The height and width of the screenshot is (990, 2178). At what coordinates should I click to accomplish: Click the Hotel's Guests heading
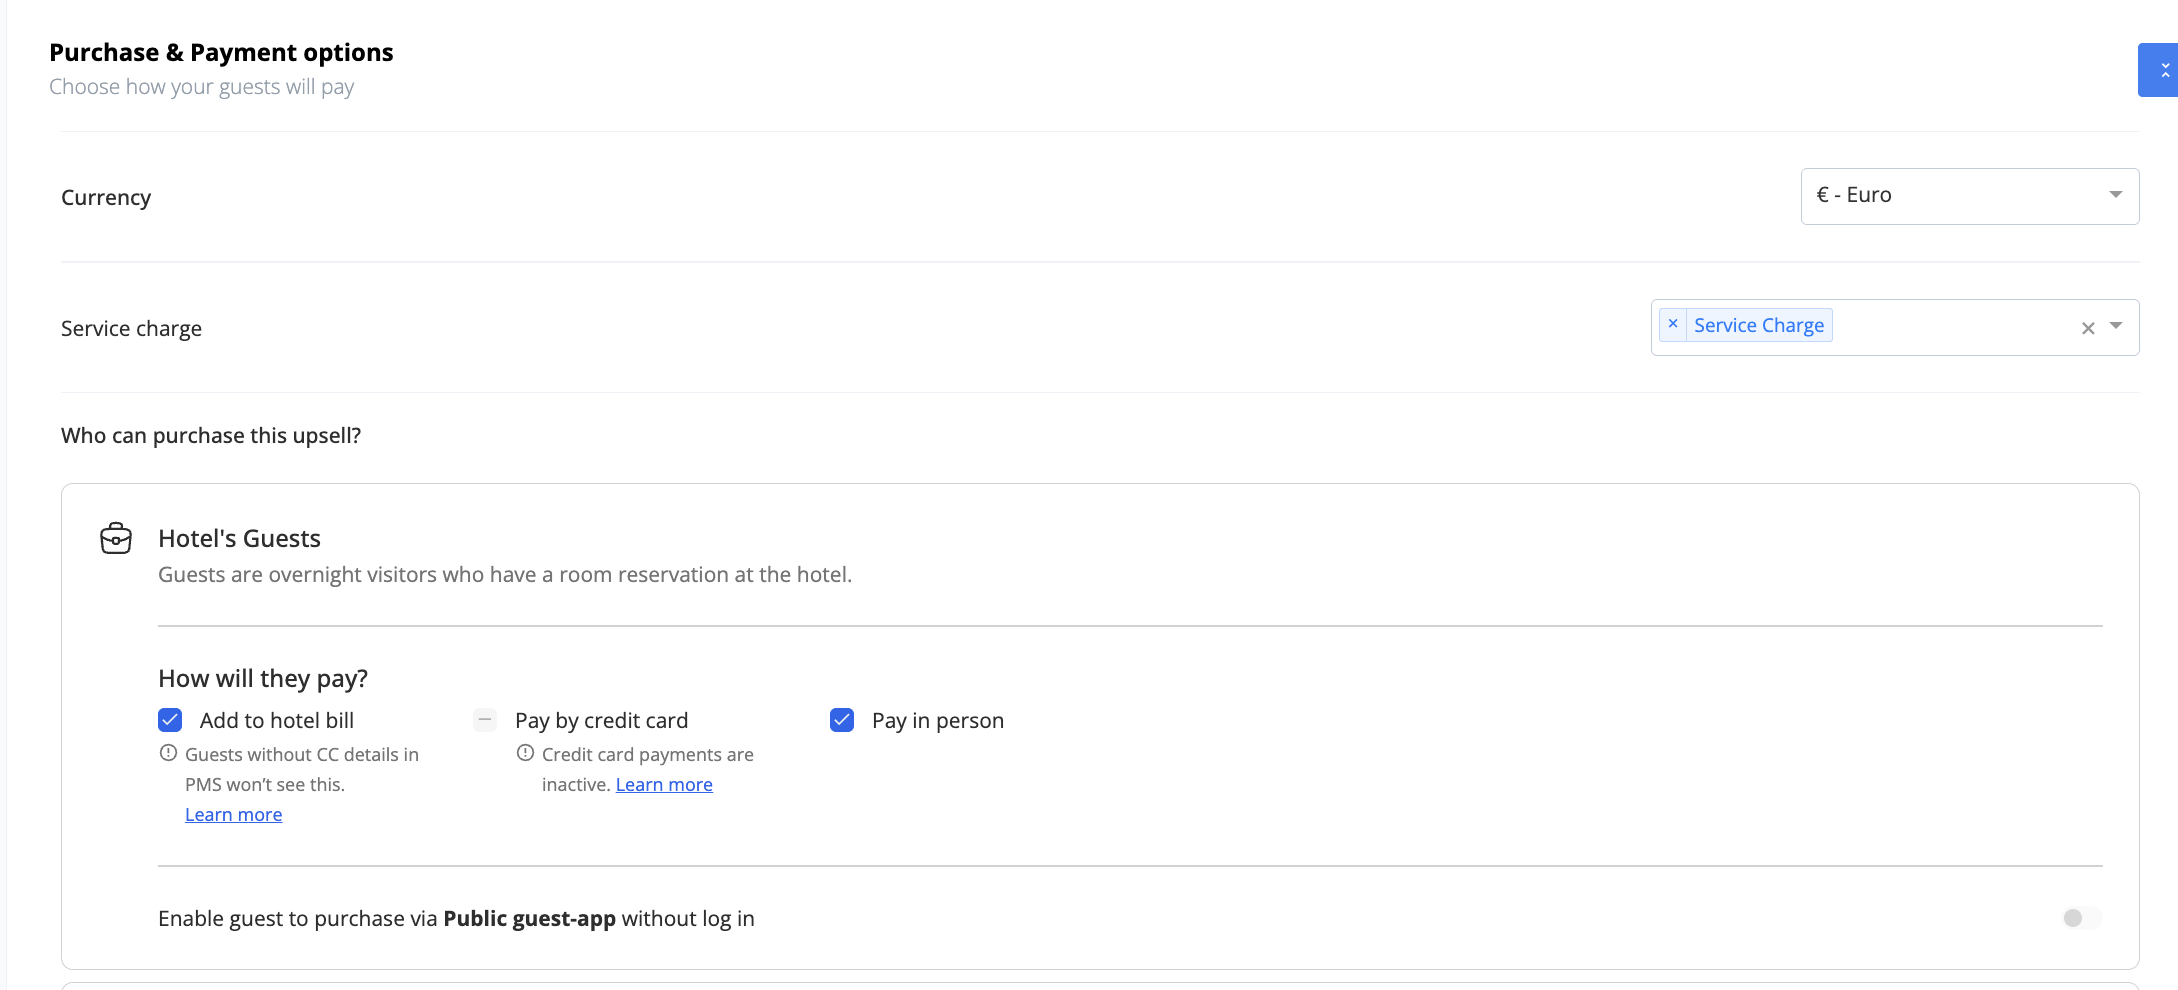239,538
